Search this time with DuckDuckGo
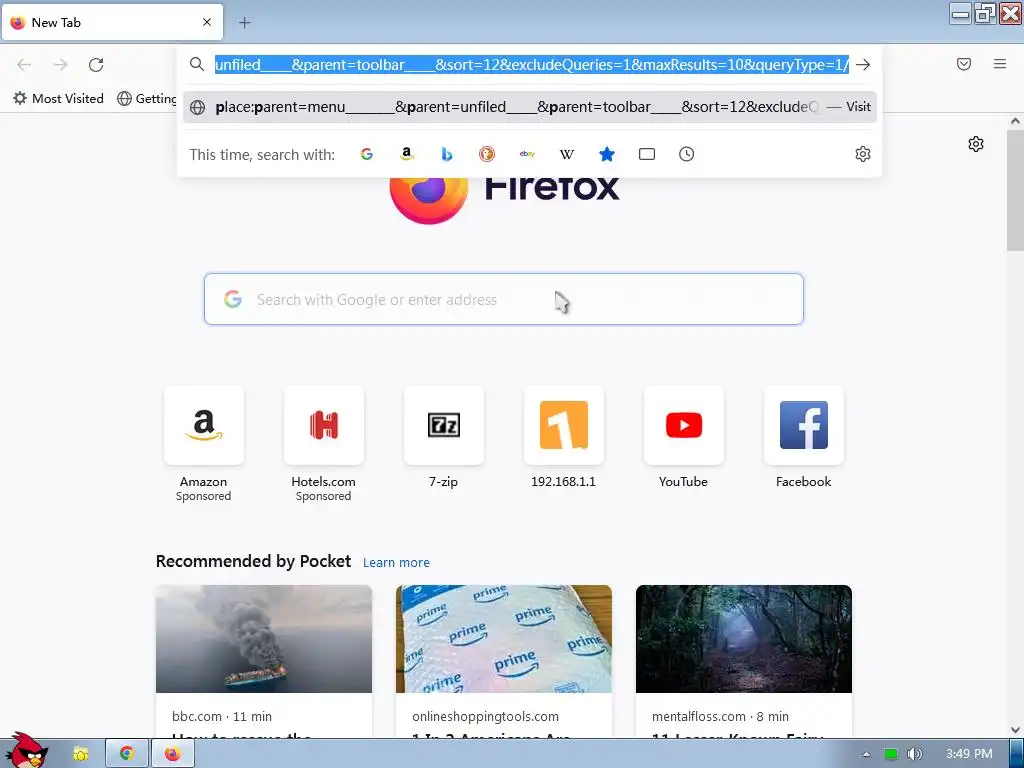This screenshot has width=1024, height=768. coord(487,154)
